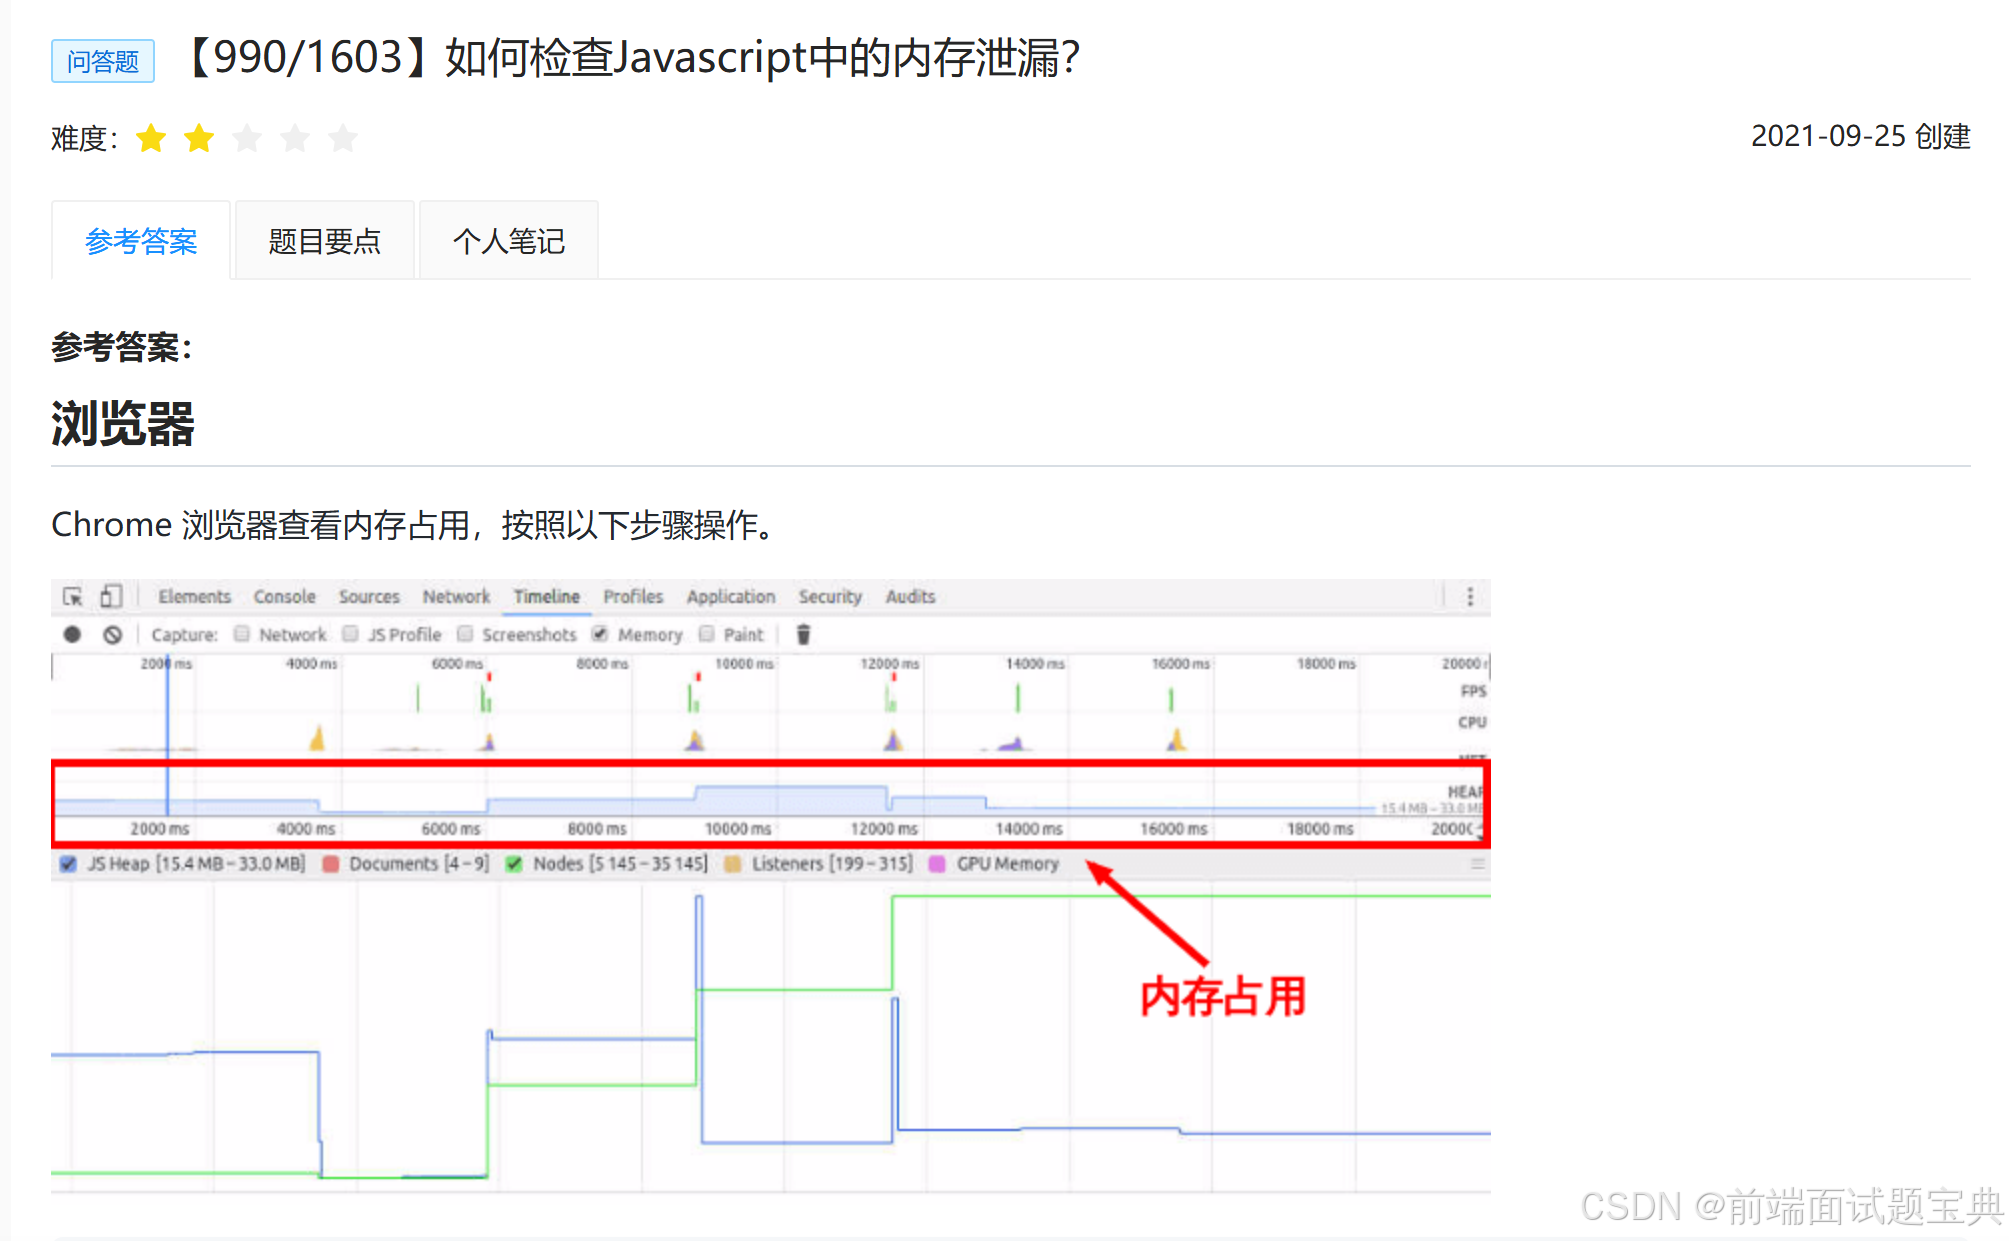The width and height of the screenshot is (2009, 1241).
Task: Click the 参考答案 tab
Action: (x=141, y=241)
